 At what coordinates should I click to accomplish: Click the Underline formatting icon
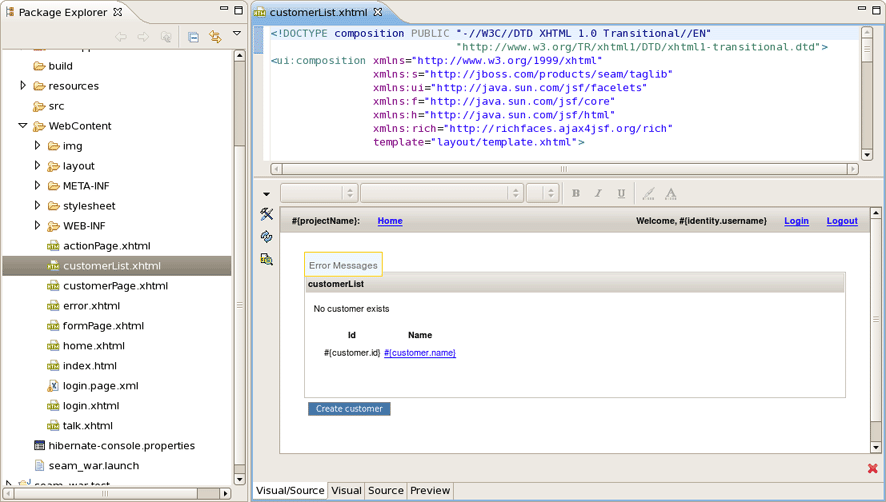[x=621, y=193]
